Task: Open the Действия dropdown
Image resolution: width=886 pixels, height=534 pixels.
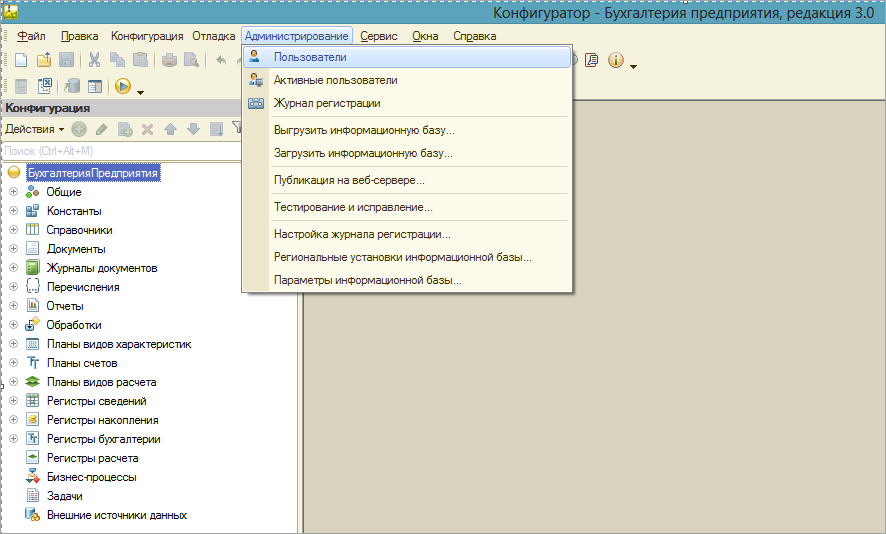Action: point(34,129)
